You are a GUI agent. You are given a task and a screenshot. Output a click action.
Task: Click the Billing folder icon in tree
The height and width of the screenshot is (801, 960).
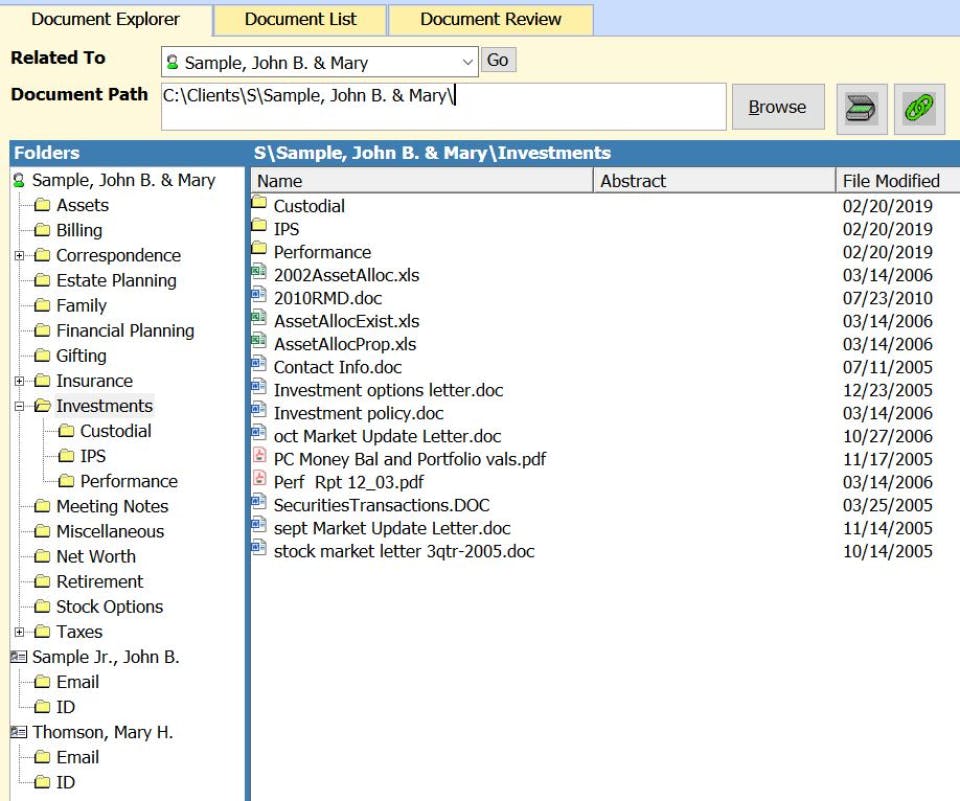42,230
